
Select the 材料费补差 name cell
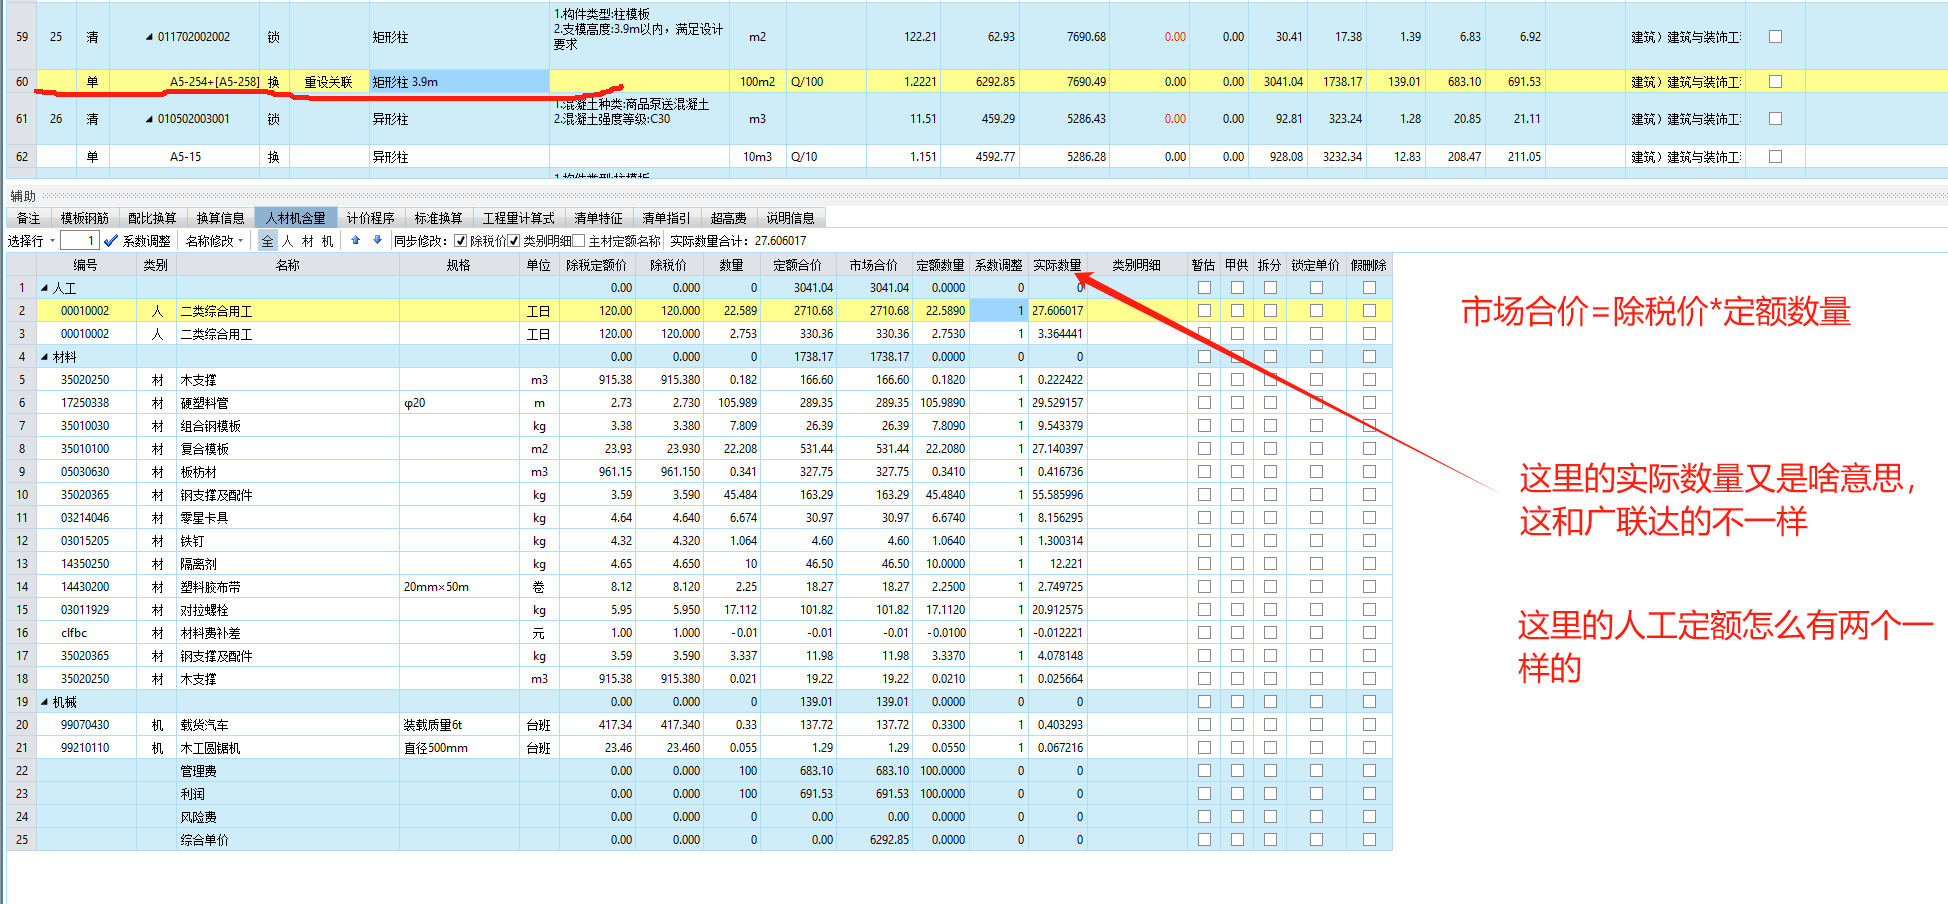tap(288, 633)
